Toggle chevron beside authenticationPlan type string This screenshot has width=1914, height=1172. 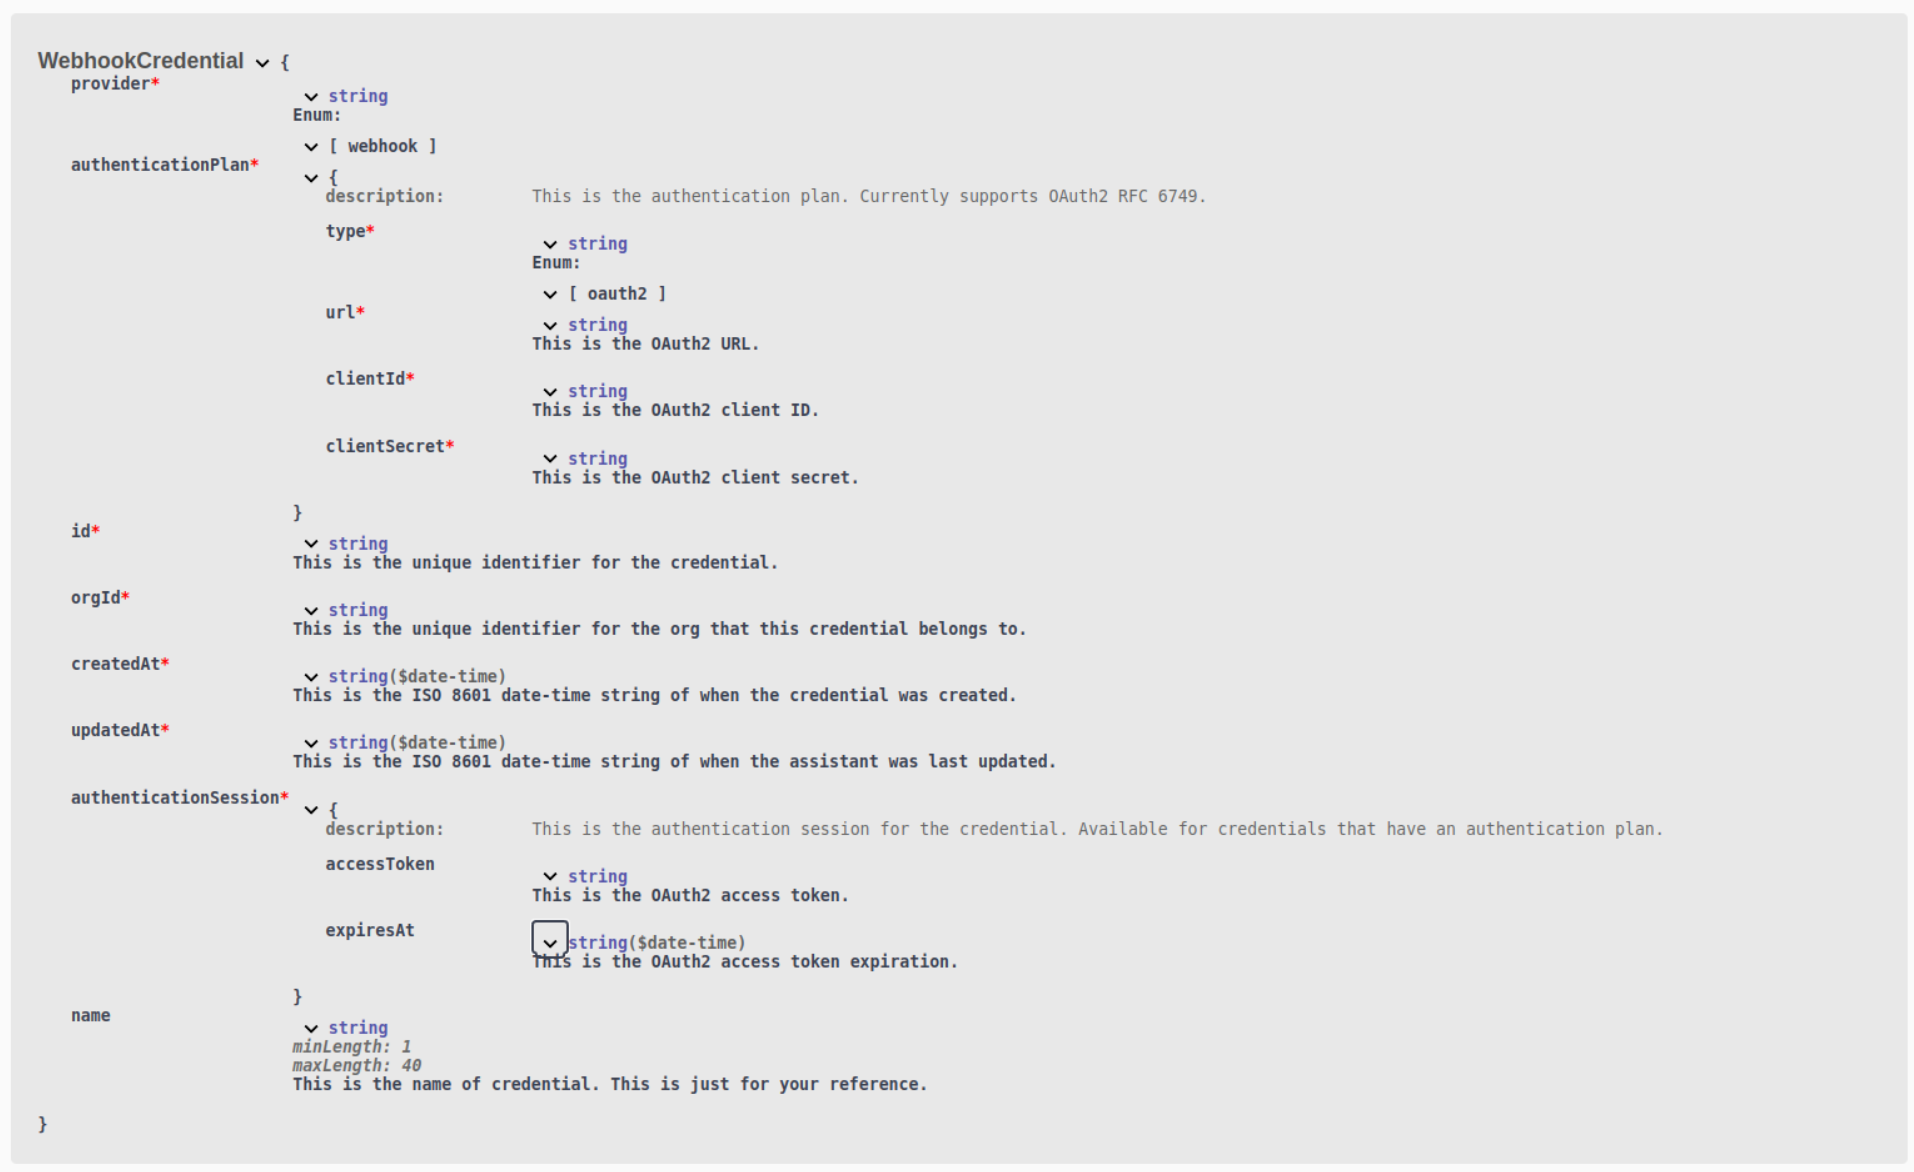[550, 244]
